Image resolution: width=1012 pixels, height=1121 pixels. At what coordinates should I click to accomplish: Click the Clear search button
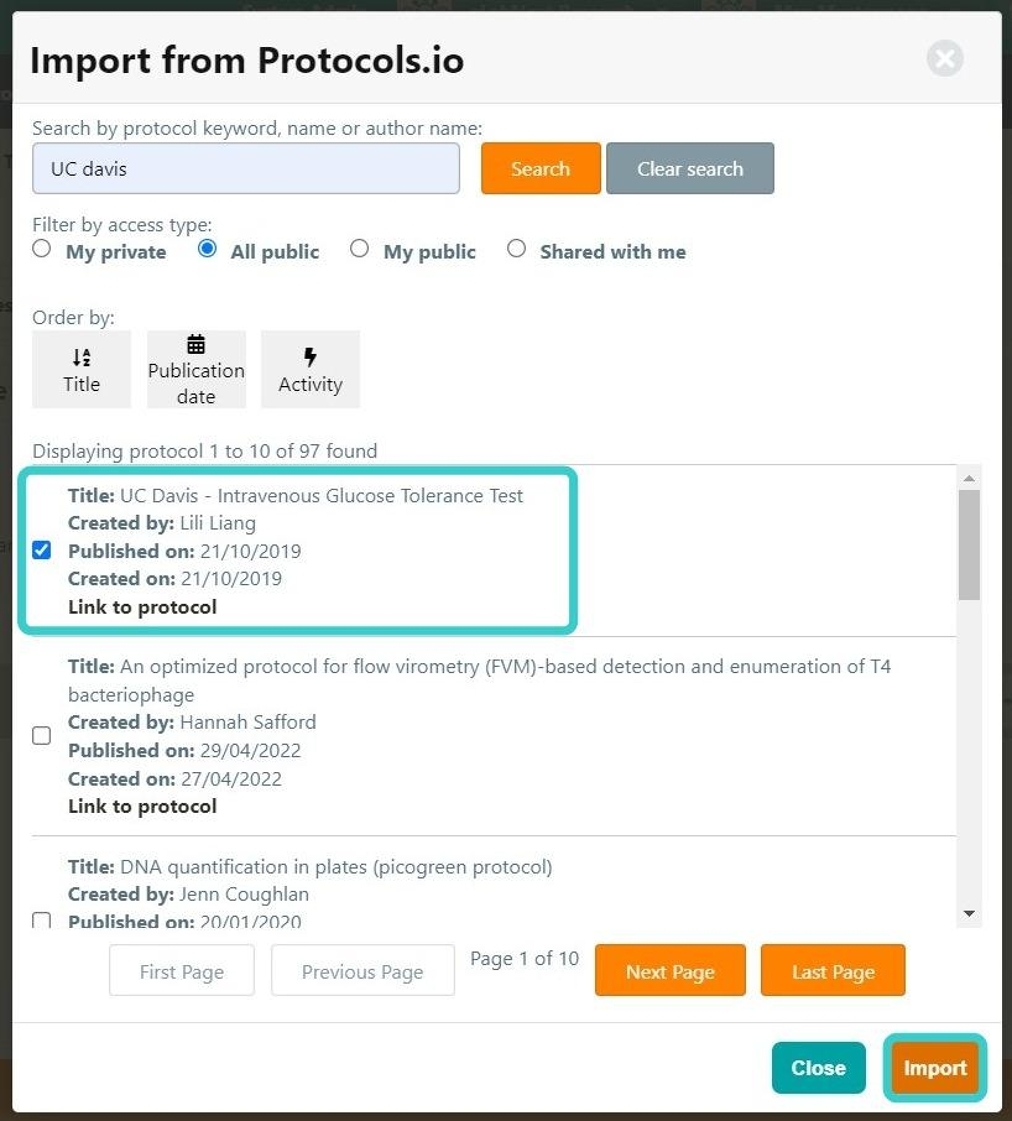690,169
